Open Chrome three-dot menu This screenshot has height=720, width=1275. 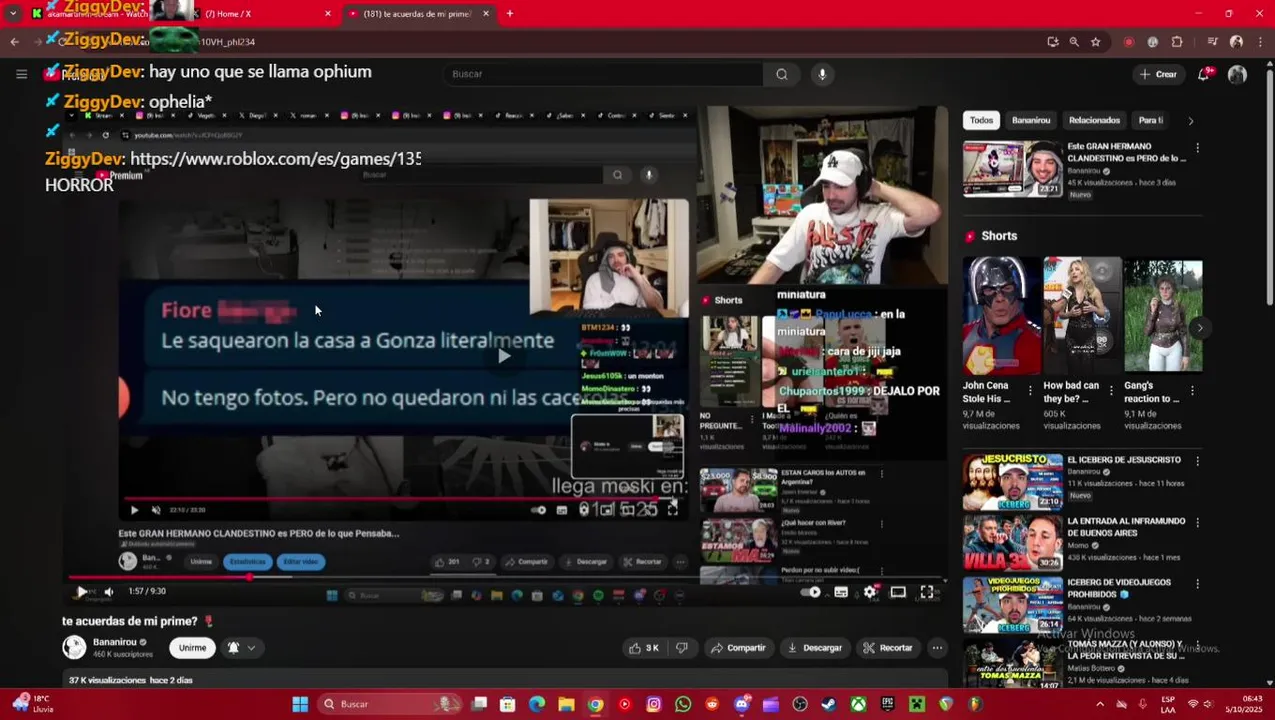(1259, 42)
